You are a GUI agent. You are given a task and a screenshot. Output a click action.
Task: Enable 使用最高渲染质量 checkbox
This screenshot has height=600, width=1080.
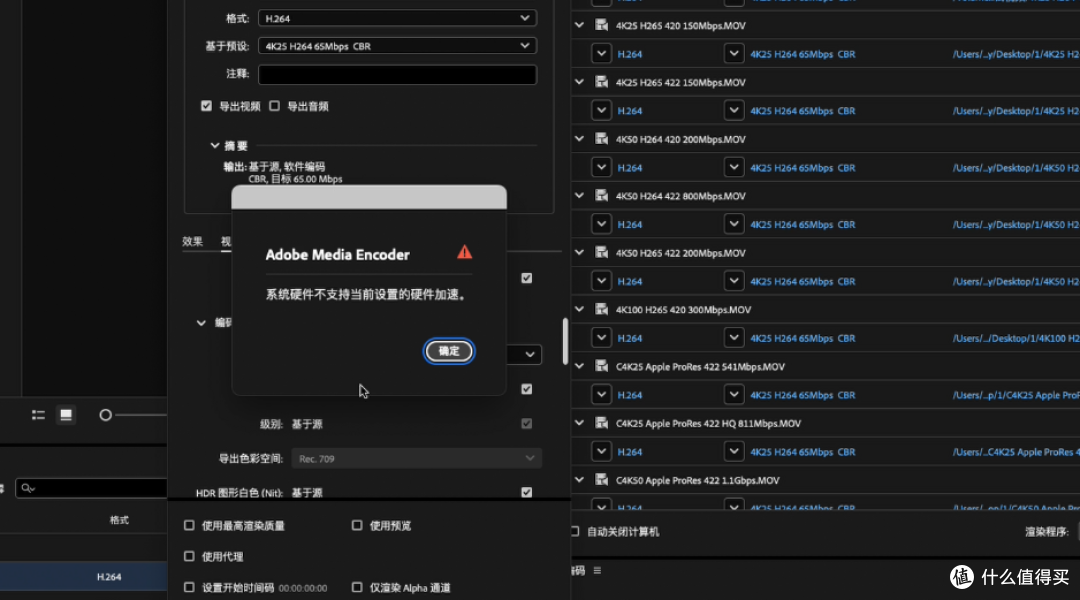tap(189, 526)
